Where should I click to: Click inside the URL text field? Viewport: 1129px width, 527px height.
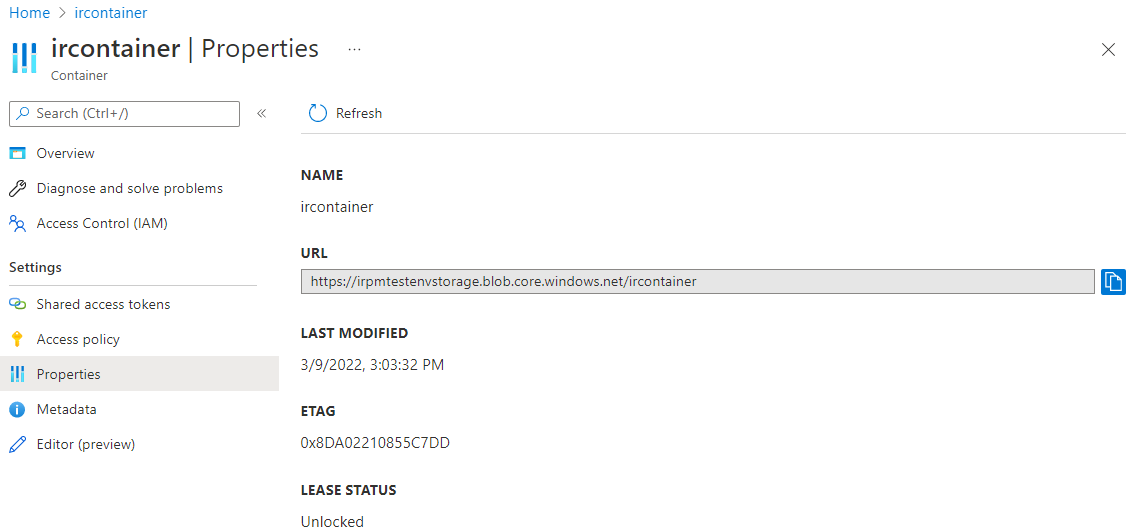[698, 281]
